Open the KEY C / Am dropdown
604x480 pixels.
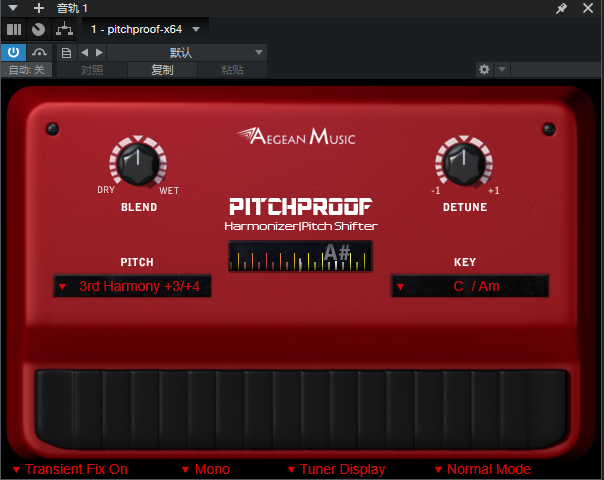point(469,287)
